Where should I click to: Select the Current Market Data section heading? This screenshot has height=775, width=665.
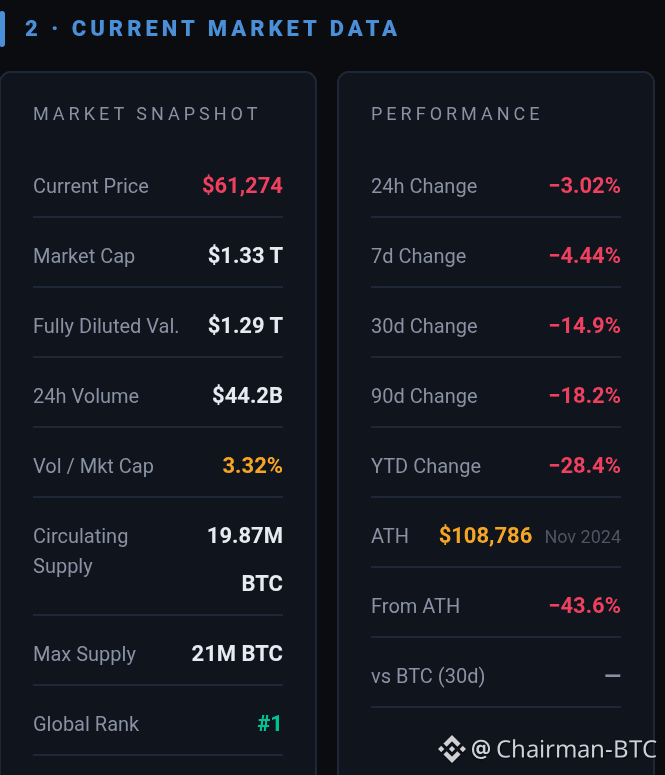(212, 28)
